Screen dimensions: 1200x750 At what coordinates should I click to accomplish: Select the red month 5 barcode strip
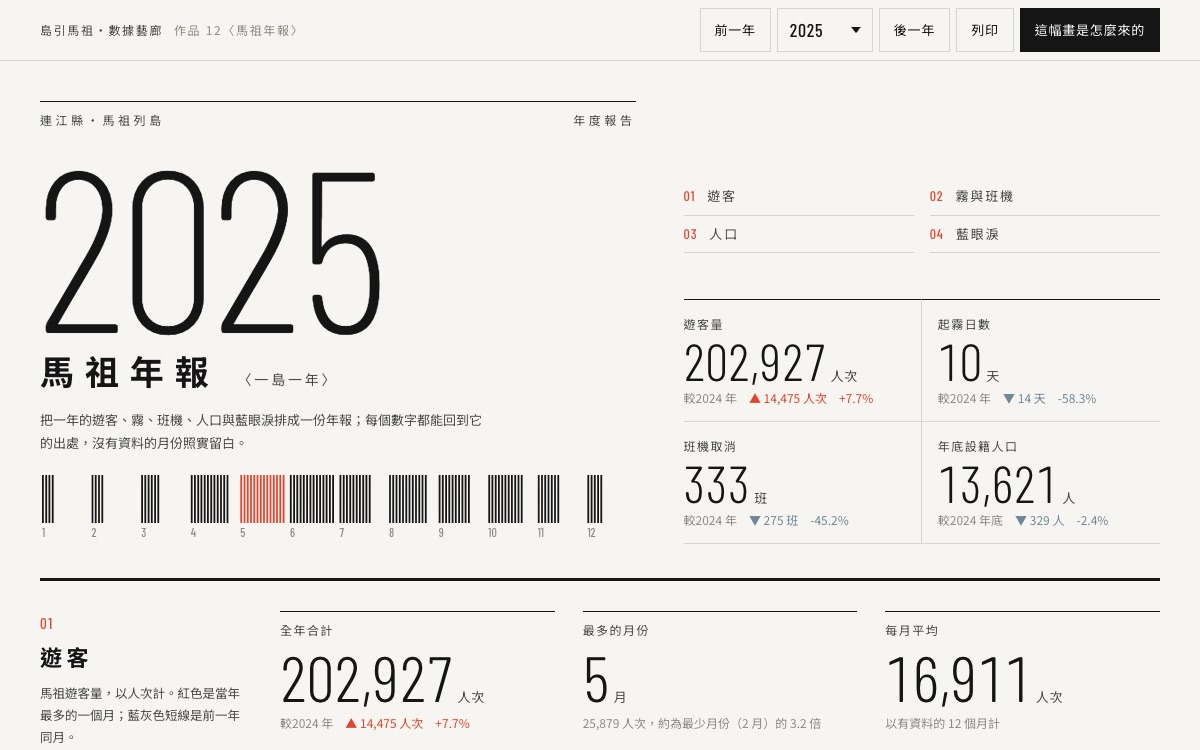(x=262, y=499)
